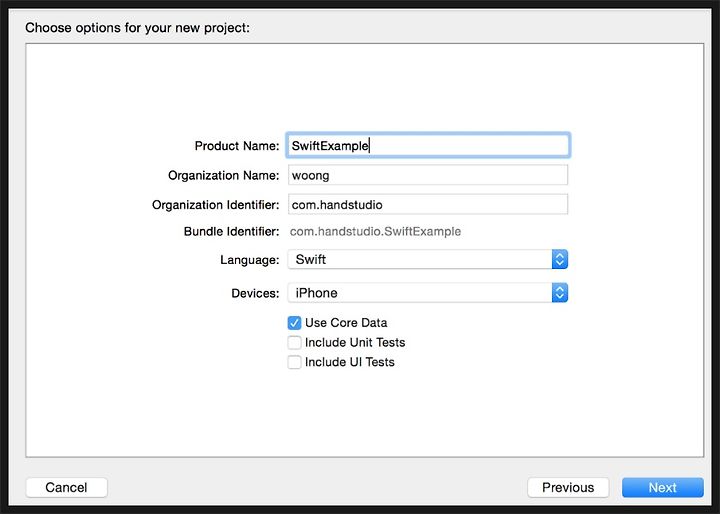This screenshot has width=720, height=514.
Task: Click the "Product Name:" label
Action: coord(237,146)
